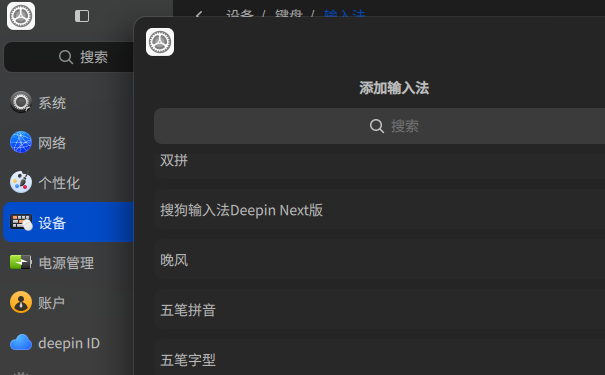This screenshot has height=375, width=605.
Task: Click the Control Center logo in sidebar header
Action: click(21, 16)
